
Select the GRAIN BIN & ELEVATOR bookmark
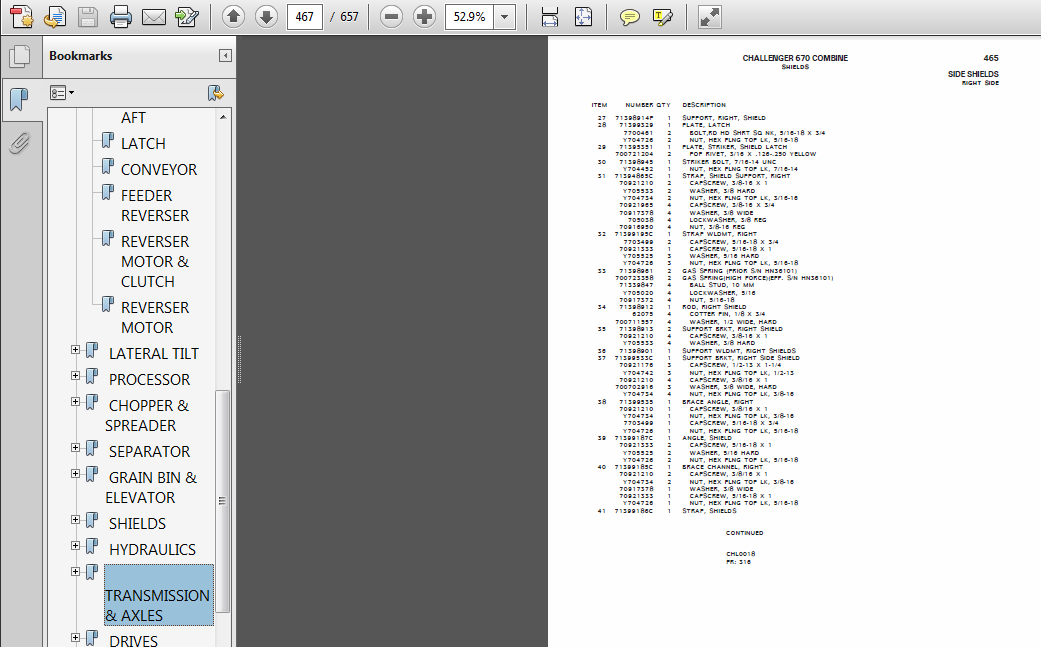[x=151, y=488]
